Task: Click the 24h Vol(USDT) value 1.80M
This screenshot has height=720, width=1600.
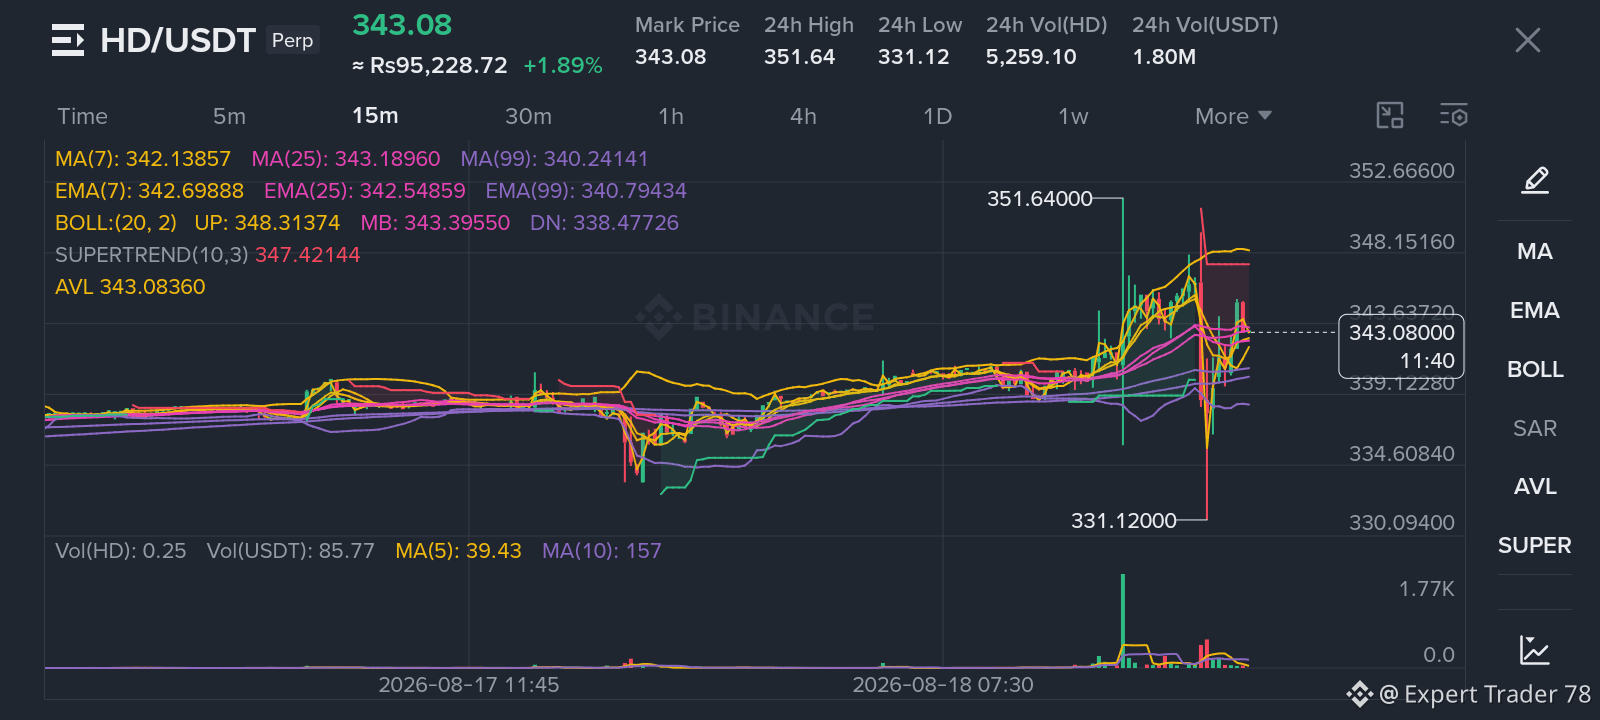Action: pyautogui.click(x=1164, y=57)
